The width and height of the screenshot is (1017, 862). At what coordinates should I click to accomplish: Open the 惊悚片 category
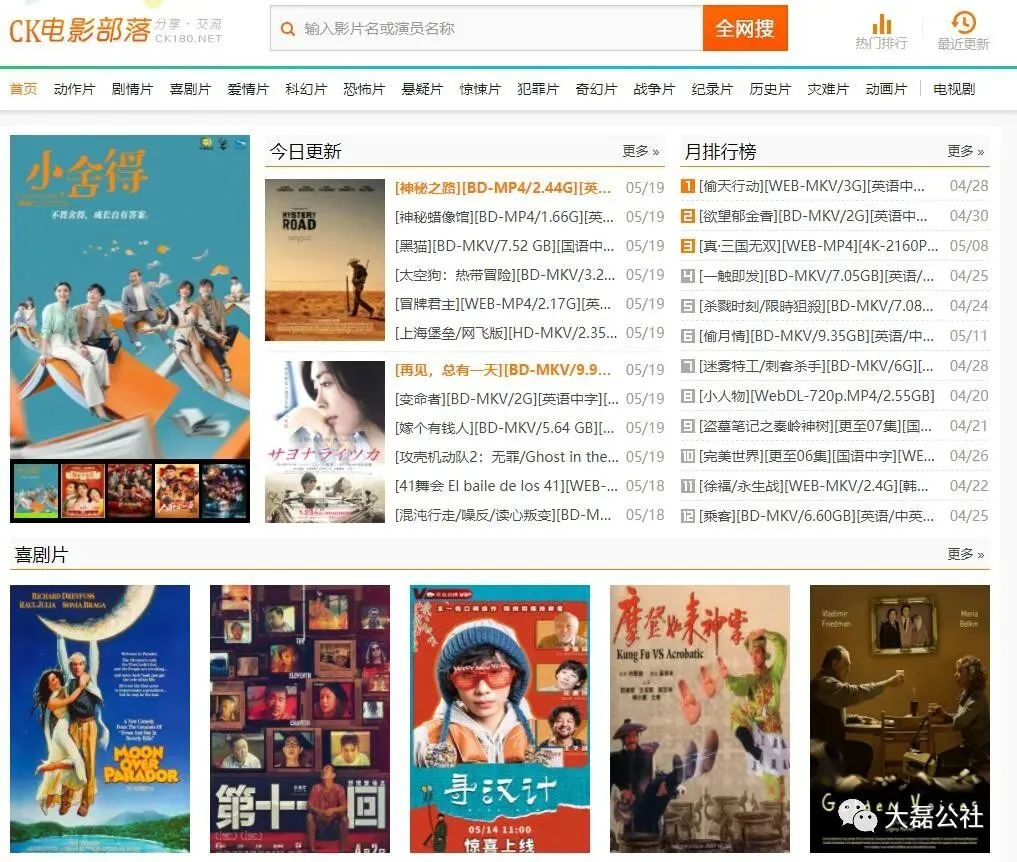[481, 89]
